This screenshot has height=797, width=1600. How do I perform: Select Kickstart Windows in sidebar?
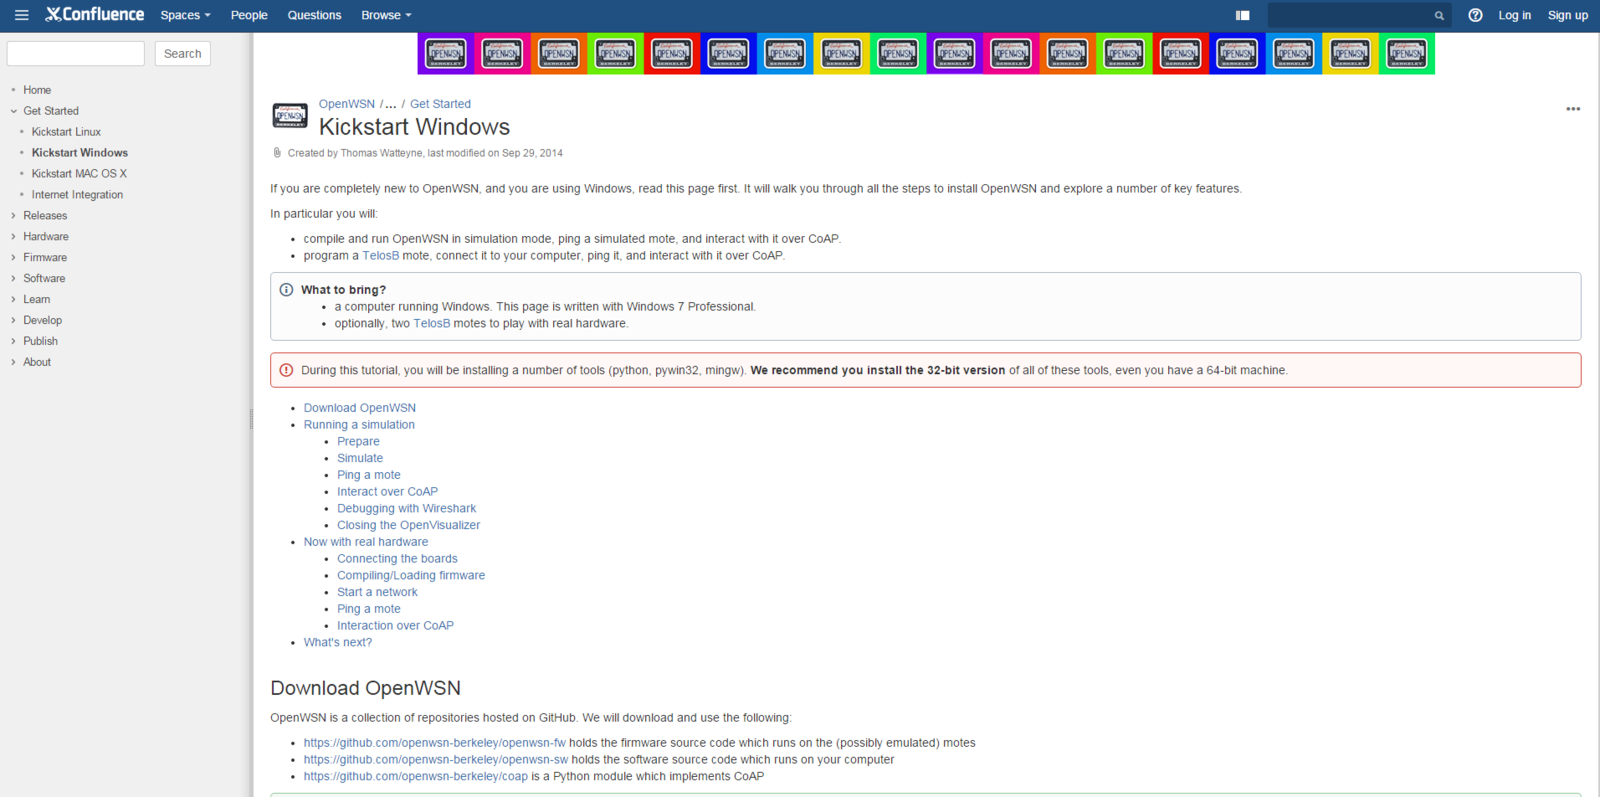click(80, 153)
